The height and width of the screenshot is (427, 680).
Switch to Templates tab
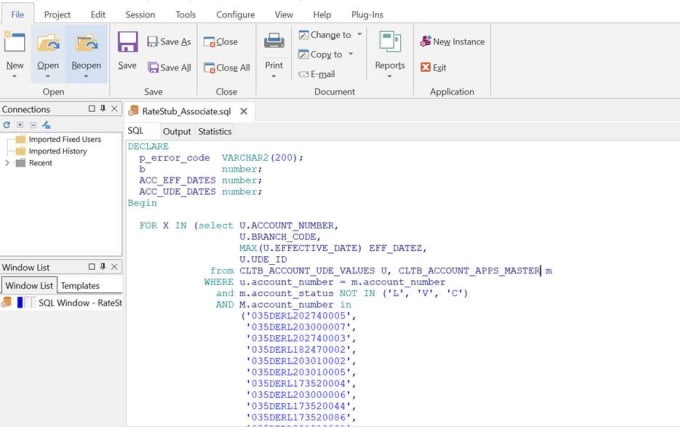80,286
